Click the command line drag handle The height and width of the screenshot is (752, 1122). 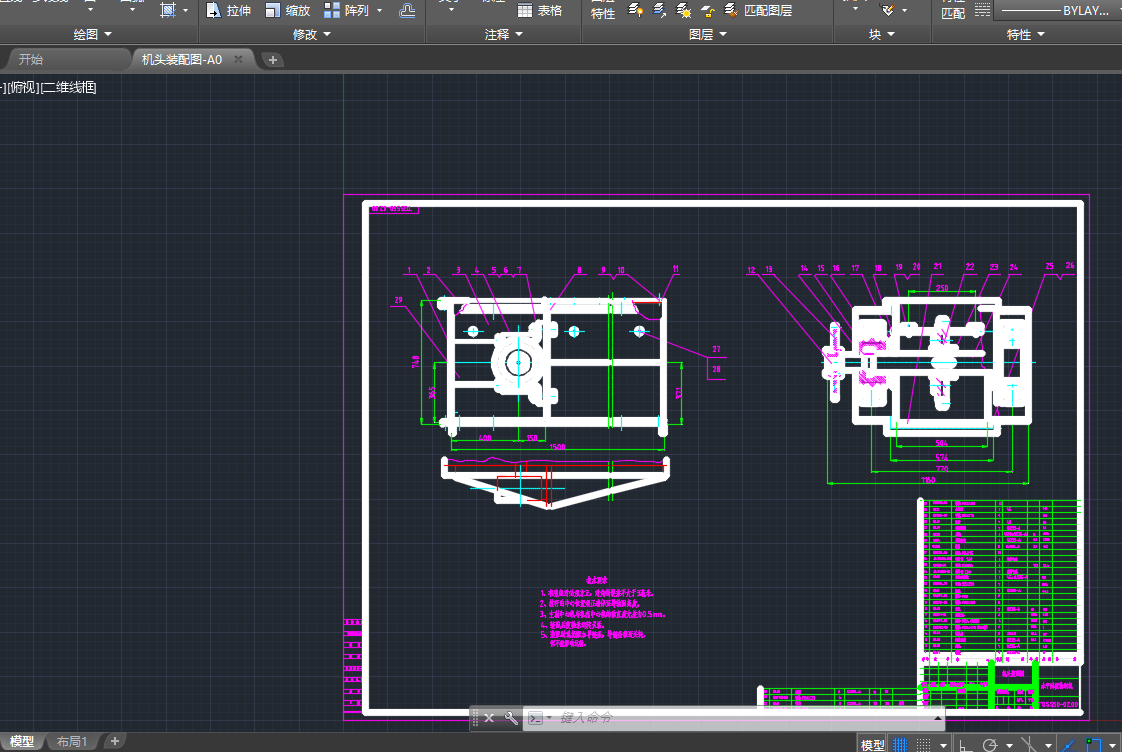tap(475, 718)
